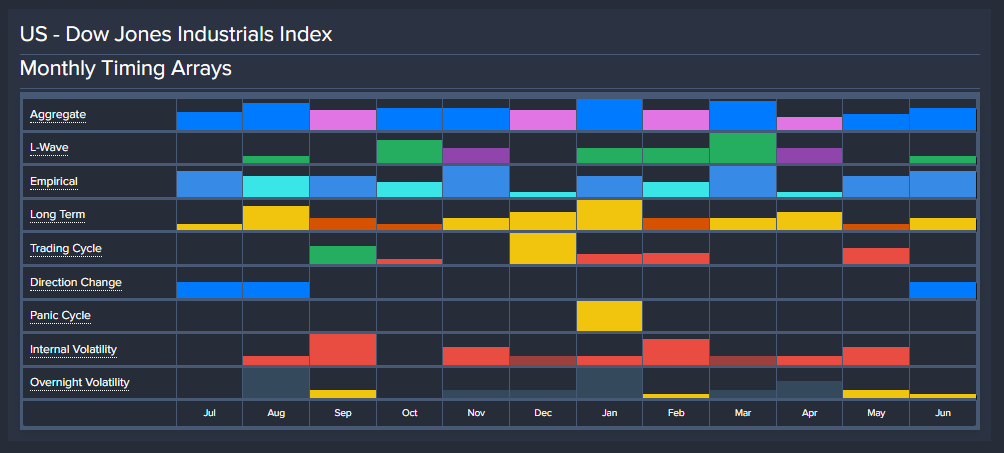Open the Panic Cycle label link

[61, 316]
